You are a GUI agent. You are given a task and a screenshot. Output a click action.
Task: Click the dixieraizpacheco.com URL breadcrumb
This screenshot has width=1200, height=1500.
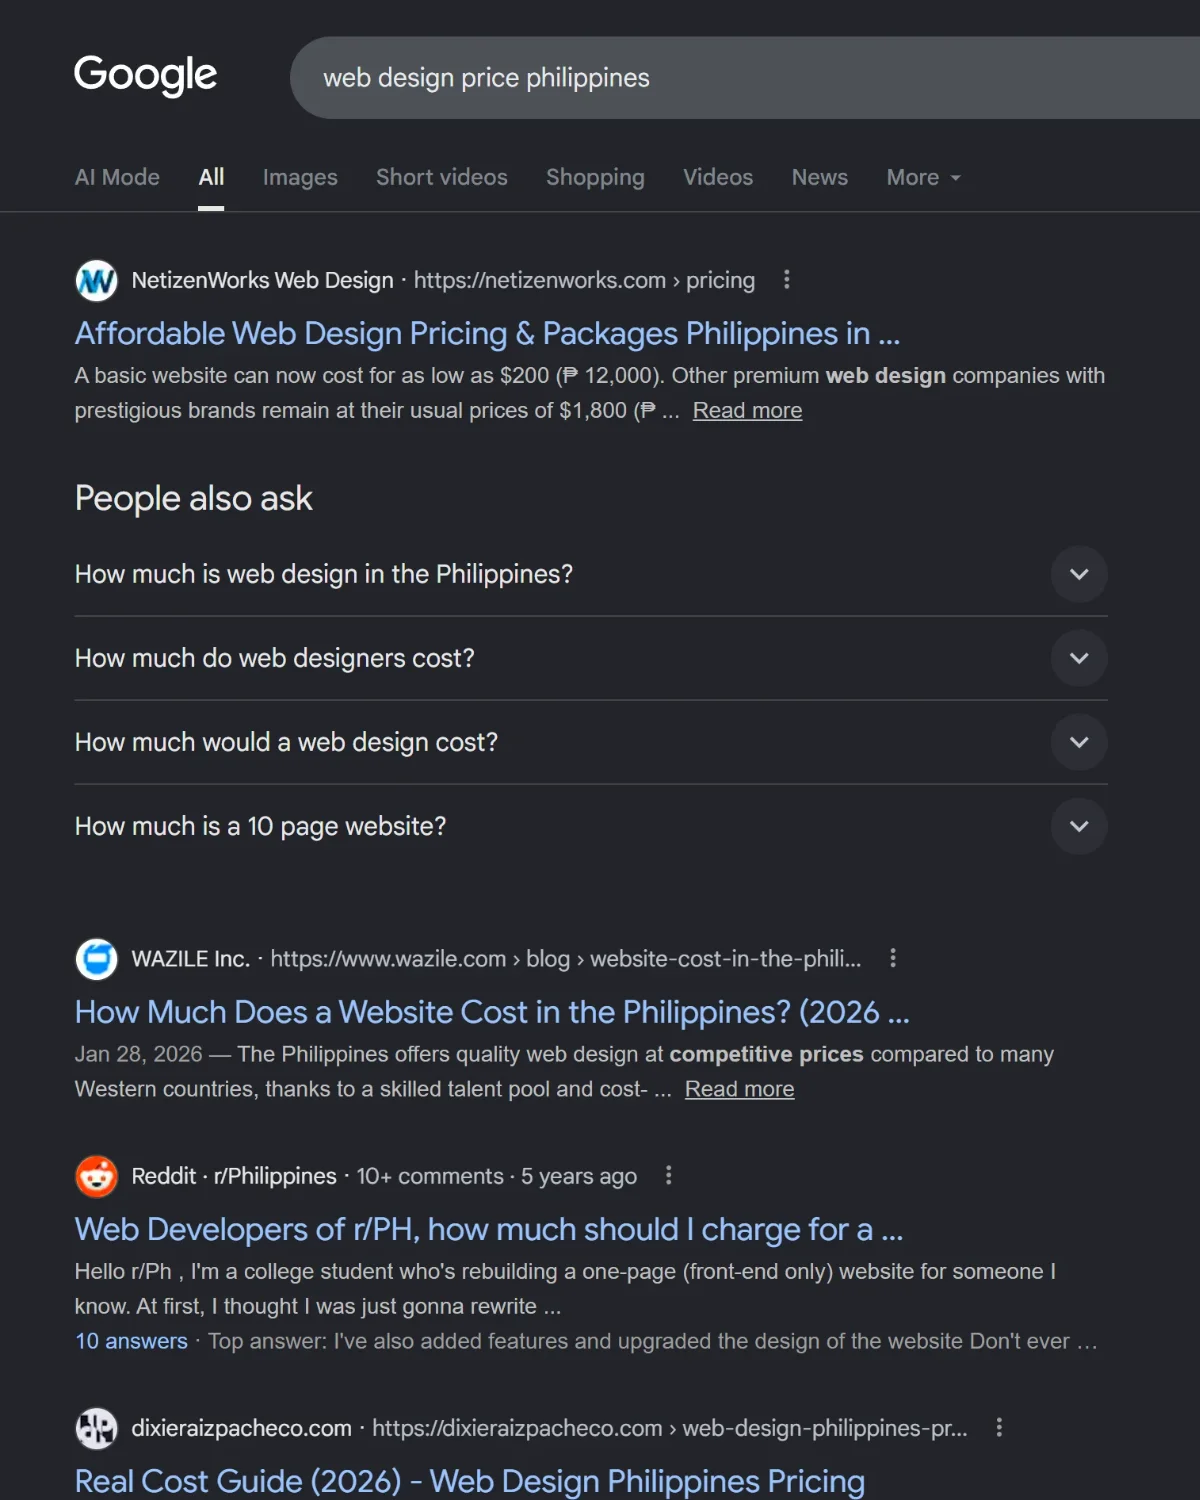[670, 1428]
